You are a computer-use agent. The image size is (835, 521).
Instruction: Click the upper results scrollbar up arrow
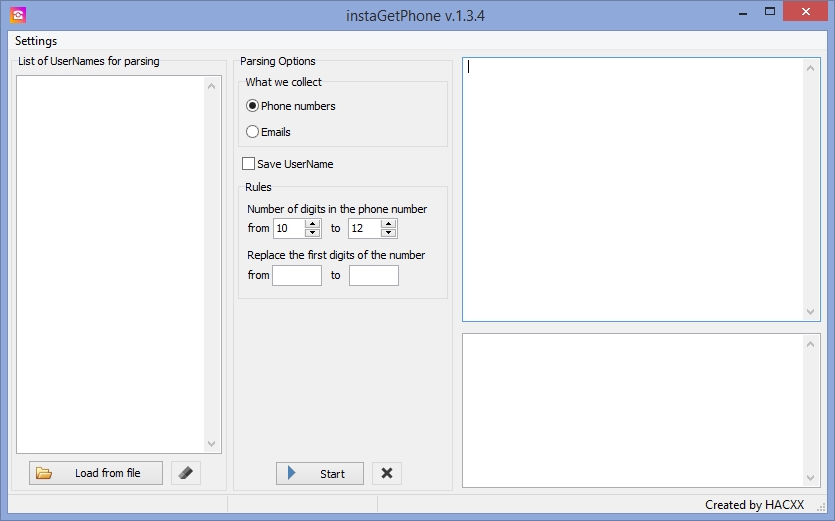[x=811, y=68]
